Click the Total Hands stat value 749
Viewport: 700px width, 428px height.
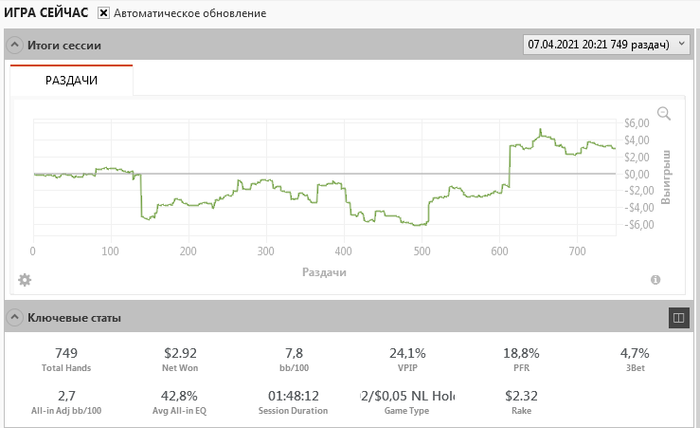67,353
